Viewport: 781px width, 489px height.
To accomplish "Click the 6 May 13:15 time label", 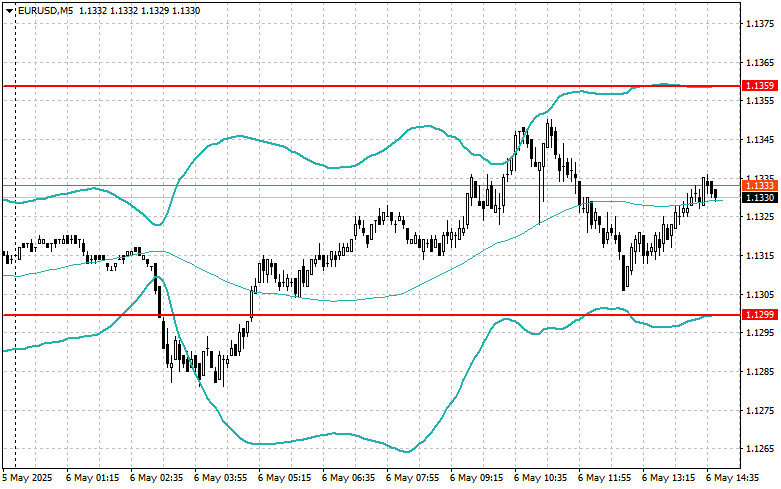I will 669,478.
